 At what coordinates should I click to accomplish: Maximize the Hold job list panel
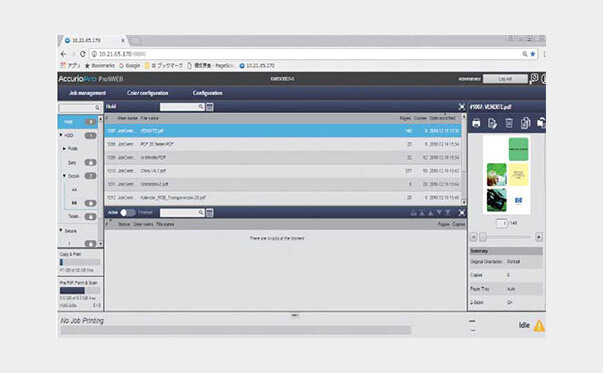point(461,107)
